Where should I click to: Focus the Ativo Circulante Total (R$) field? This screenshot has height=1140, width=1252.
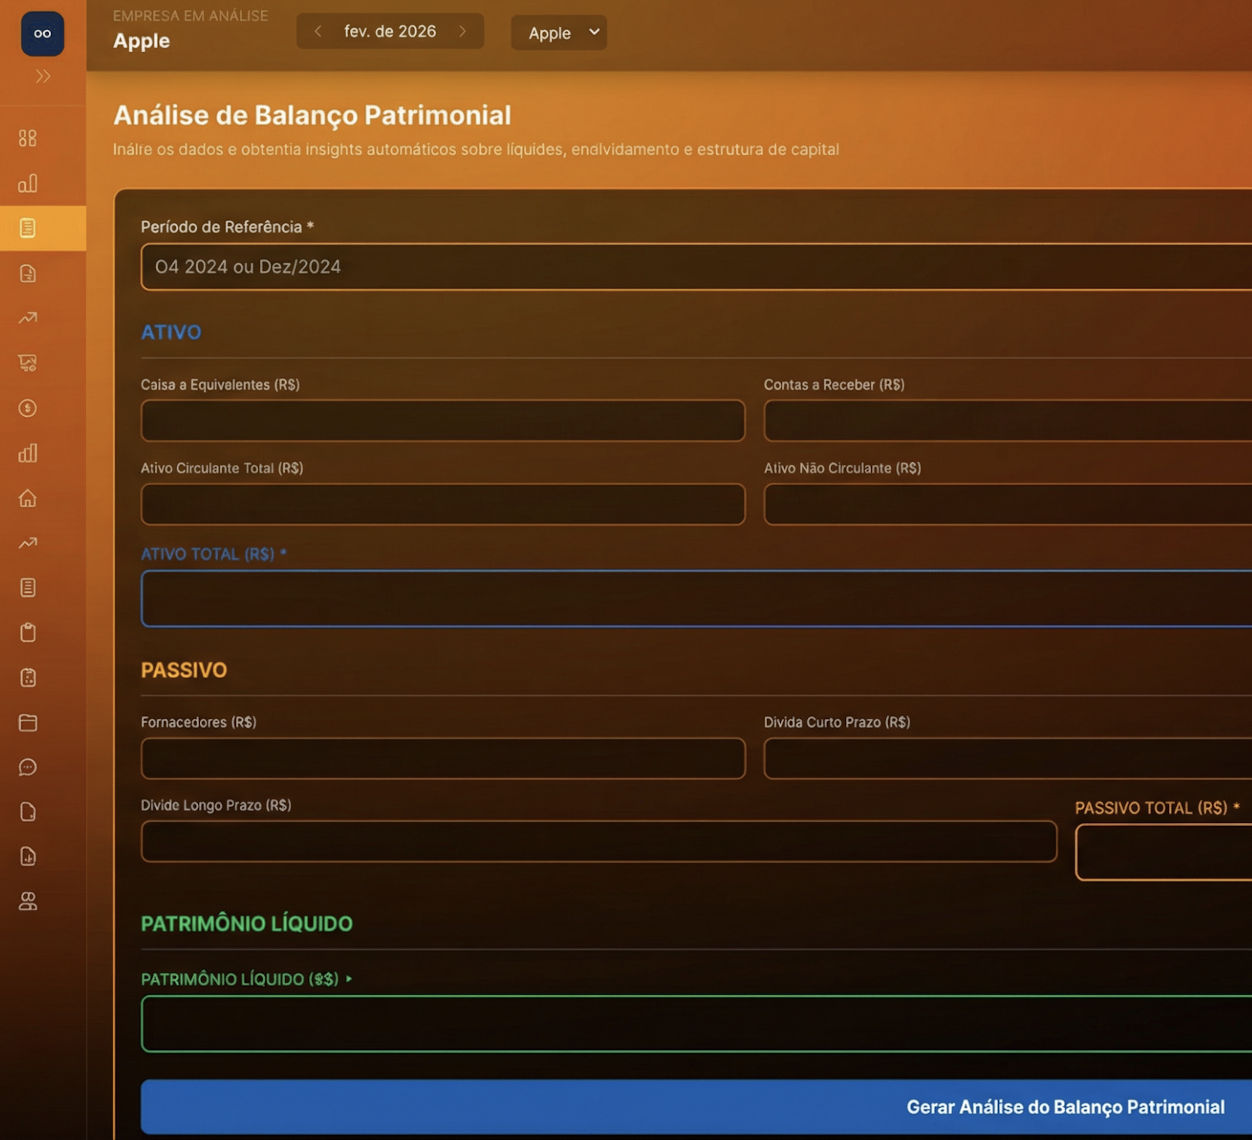coord(443,504)
